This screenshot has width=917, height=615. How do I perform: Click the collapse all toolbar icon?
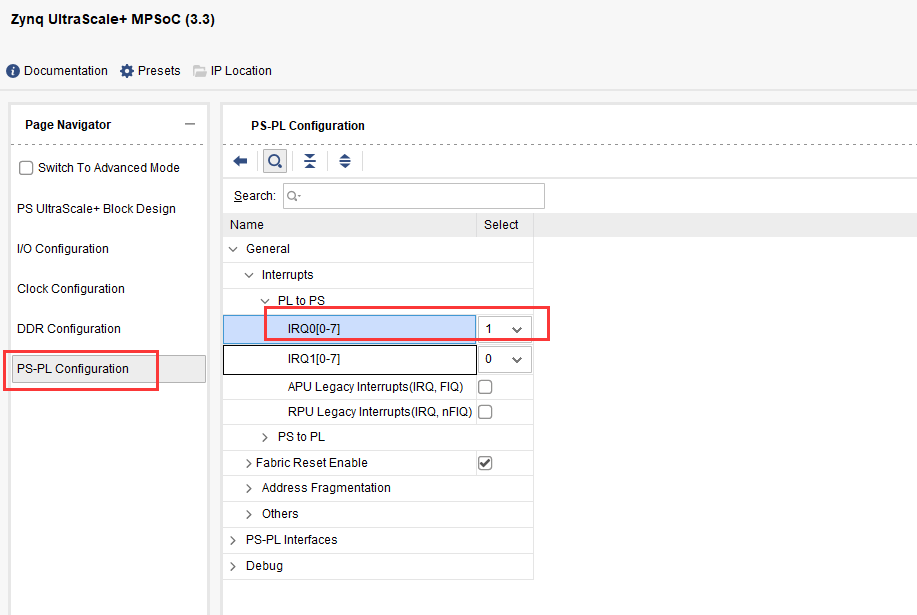coord(310,161)
